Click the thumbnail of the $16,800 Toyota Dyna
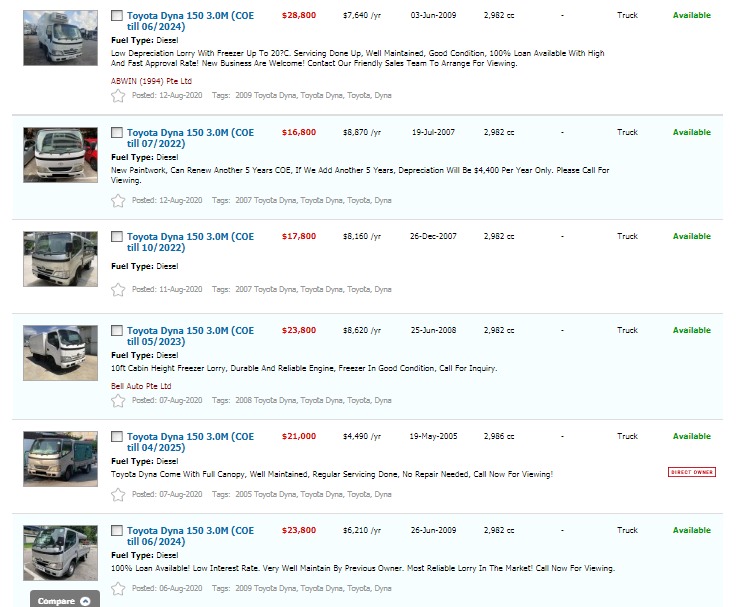 click(x=60, y=155)
